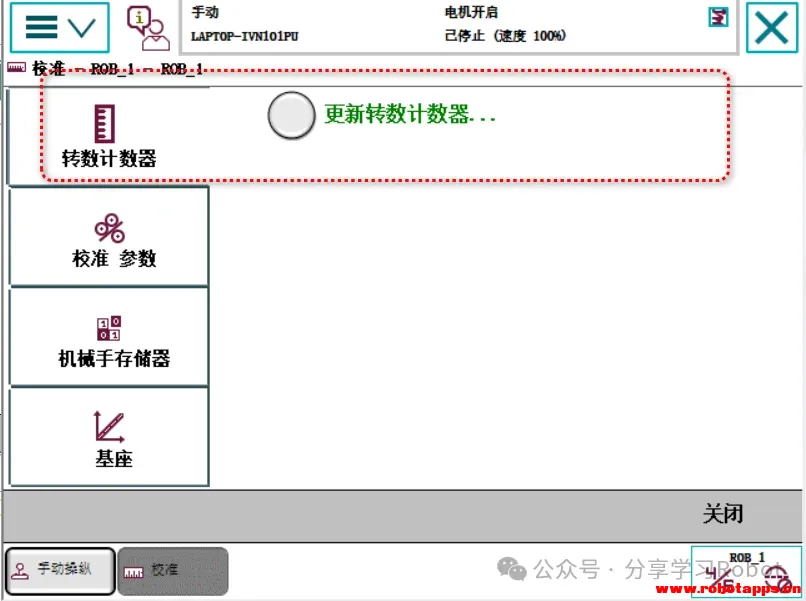Screen dimensions: 806x601
Task: Open the ROB_1 quick-set menu button
Action: click(x=746, y=572)
